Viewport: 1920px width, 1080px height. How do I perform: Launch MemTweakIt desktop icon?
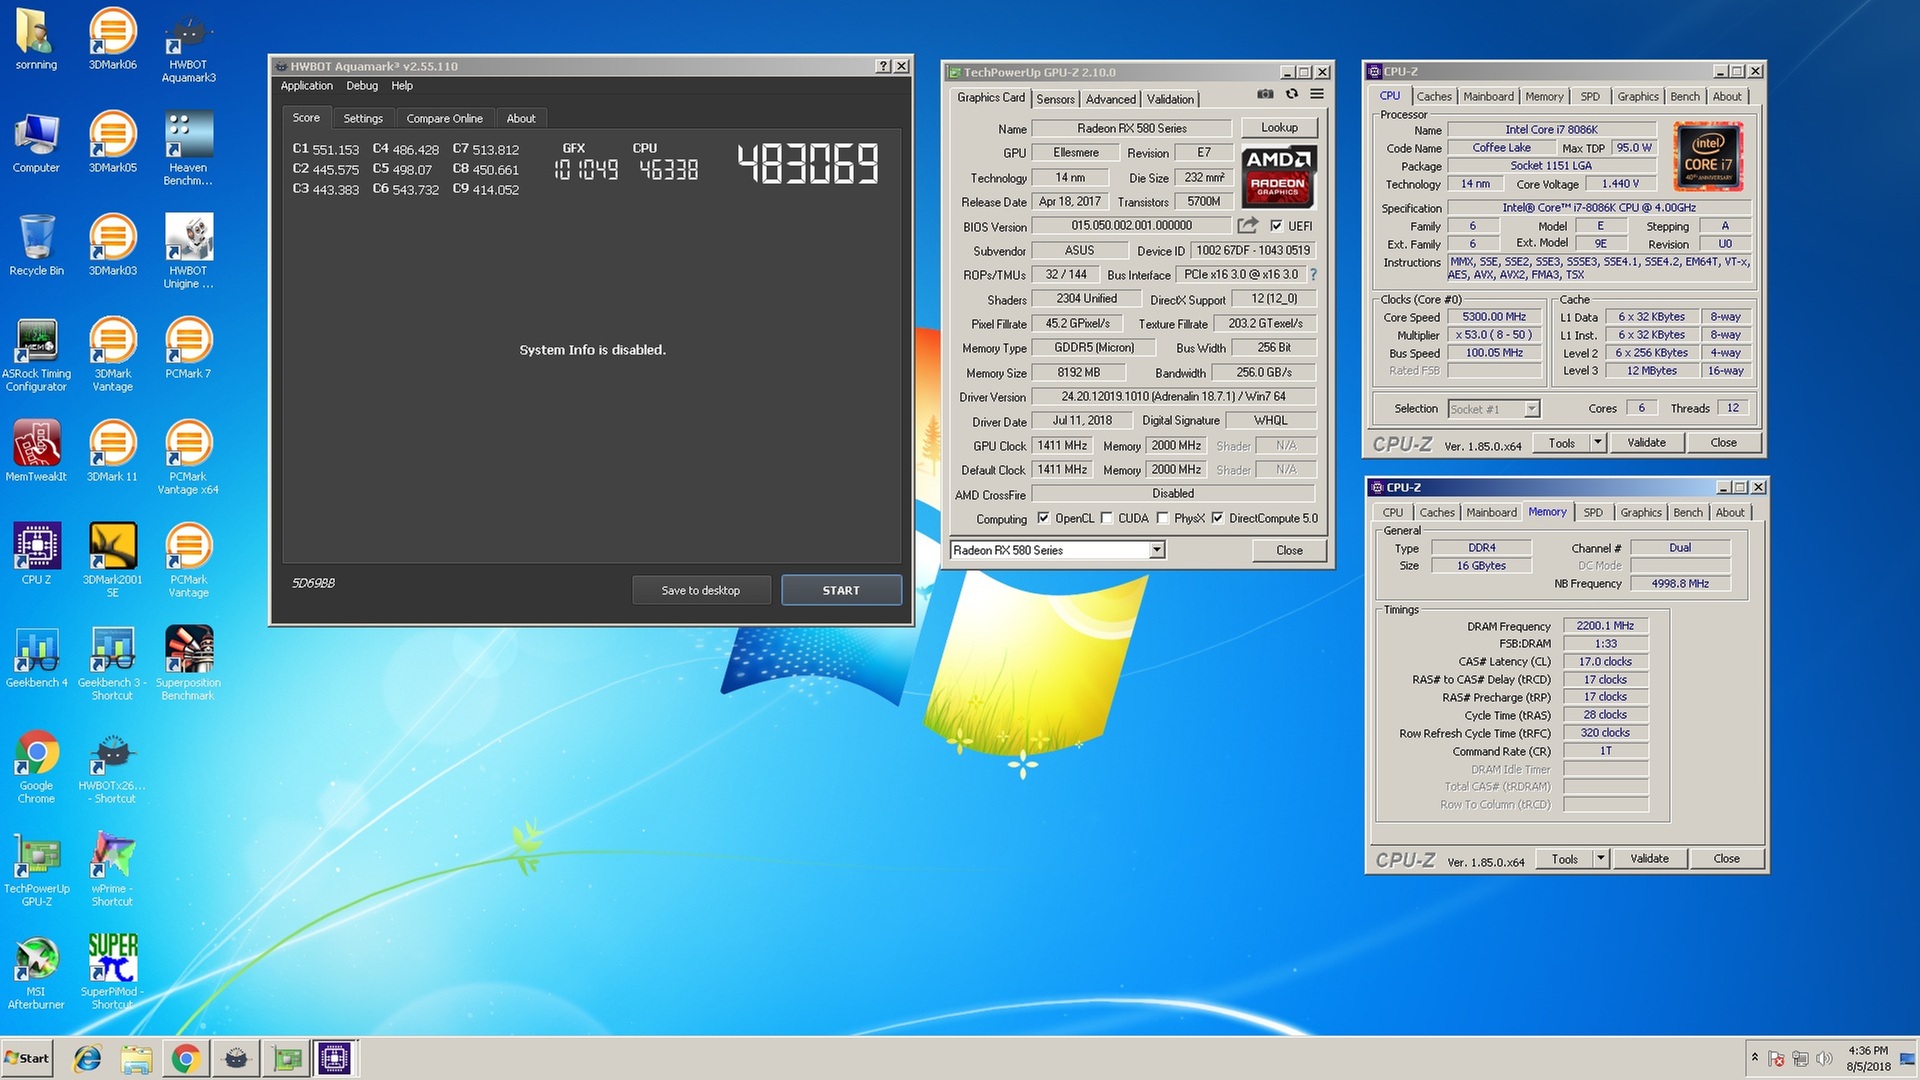(36, 452)
